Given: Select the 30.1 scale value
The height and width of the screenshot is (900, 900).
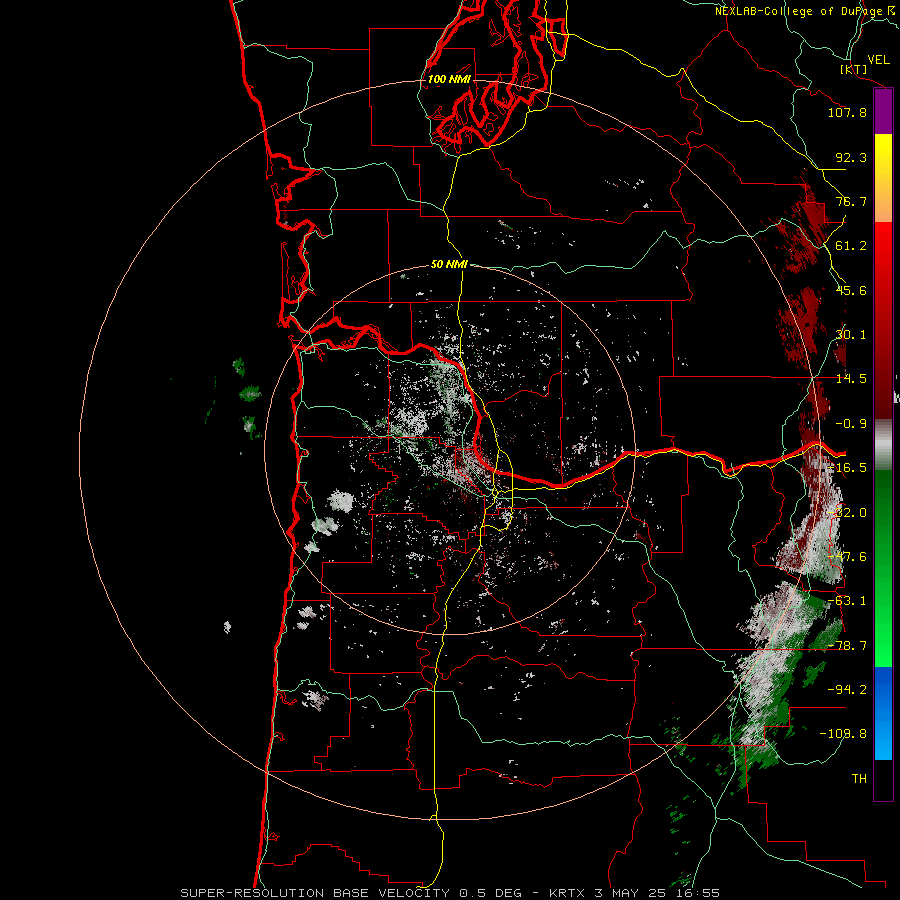Looking at the screenshot, I should click(851, 335).
